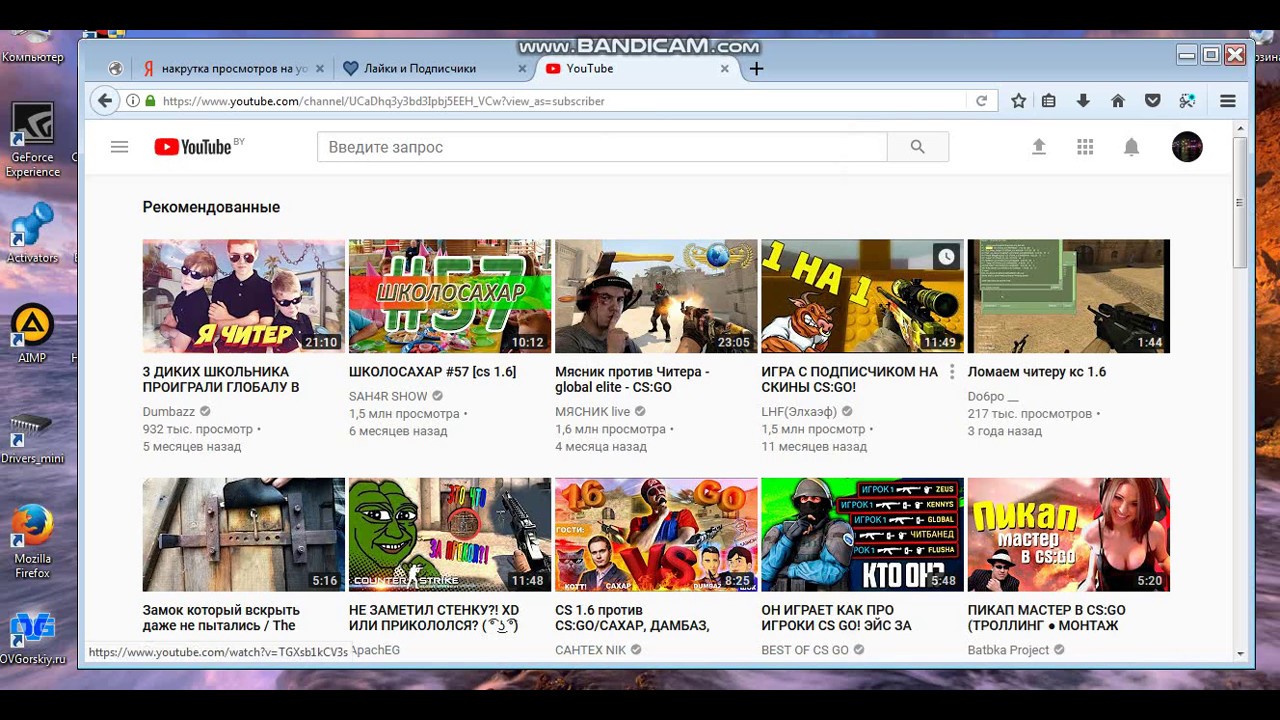1280x720 pixels.
Task: Click the 1.6 VS GO thumbnail
Action: pyautogui.click(x=656, y=535)
